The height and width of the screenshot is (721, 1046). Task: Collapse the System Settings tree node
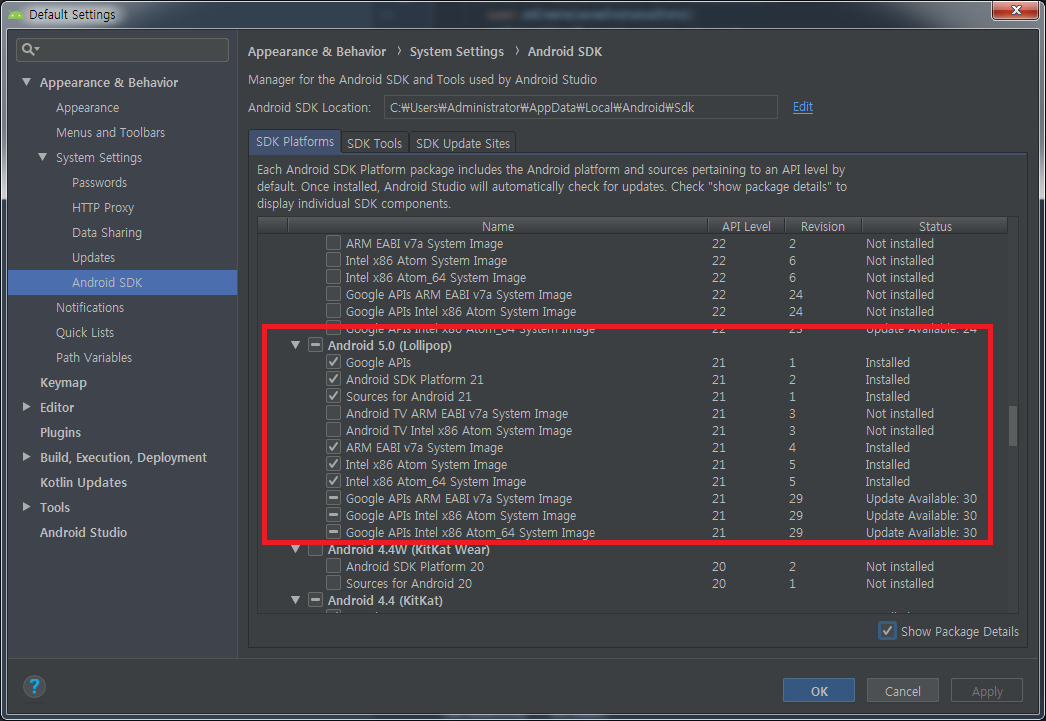tap(43, 157)
